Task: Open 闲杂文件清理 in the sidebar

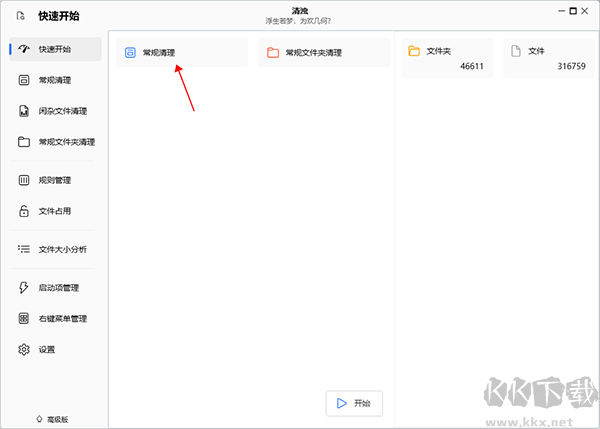Action: point(62,111)
